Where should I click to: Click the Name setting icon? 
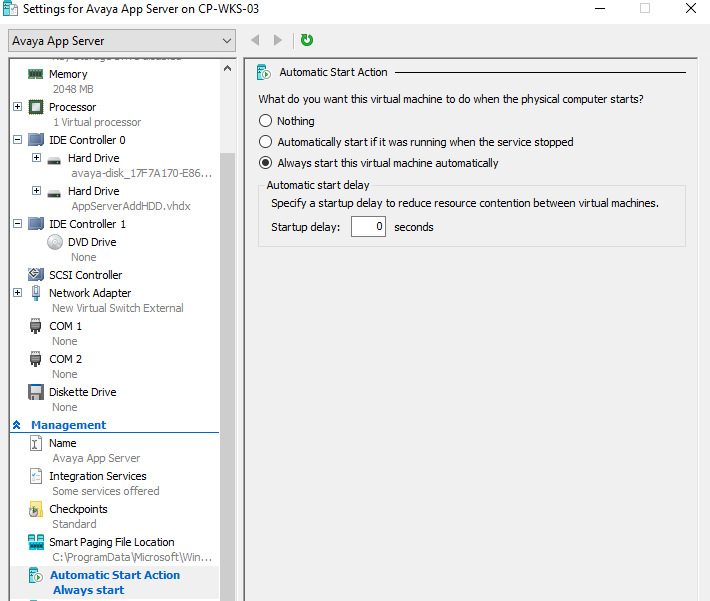click(x=36, y=443)
